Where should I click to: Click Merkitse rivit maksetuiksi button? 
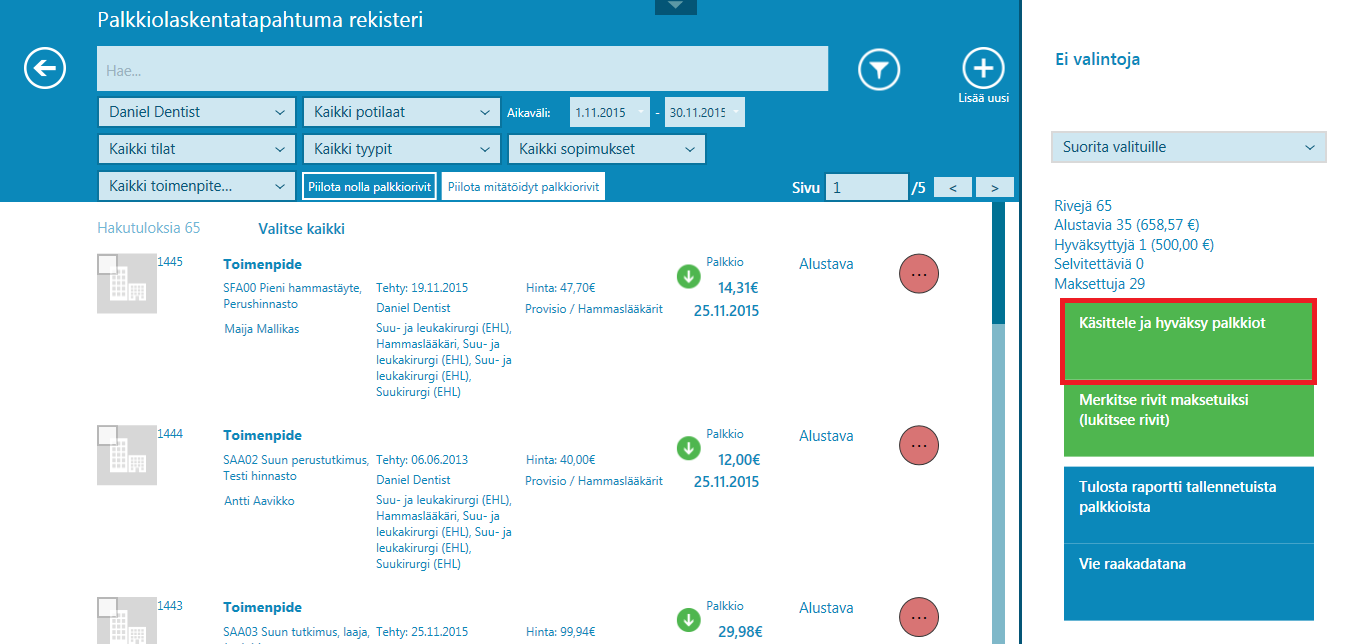pos(1188,420)
